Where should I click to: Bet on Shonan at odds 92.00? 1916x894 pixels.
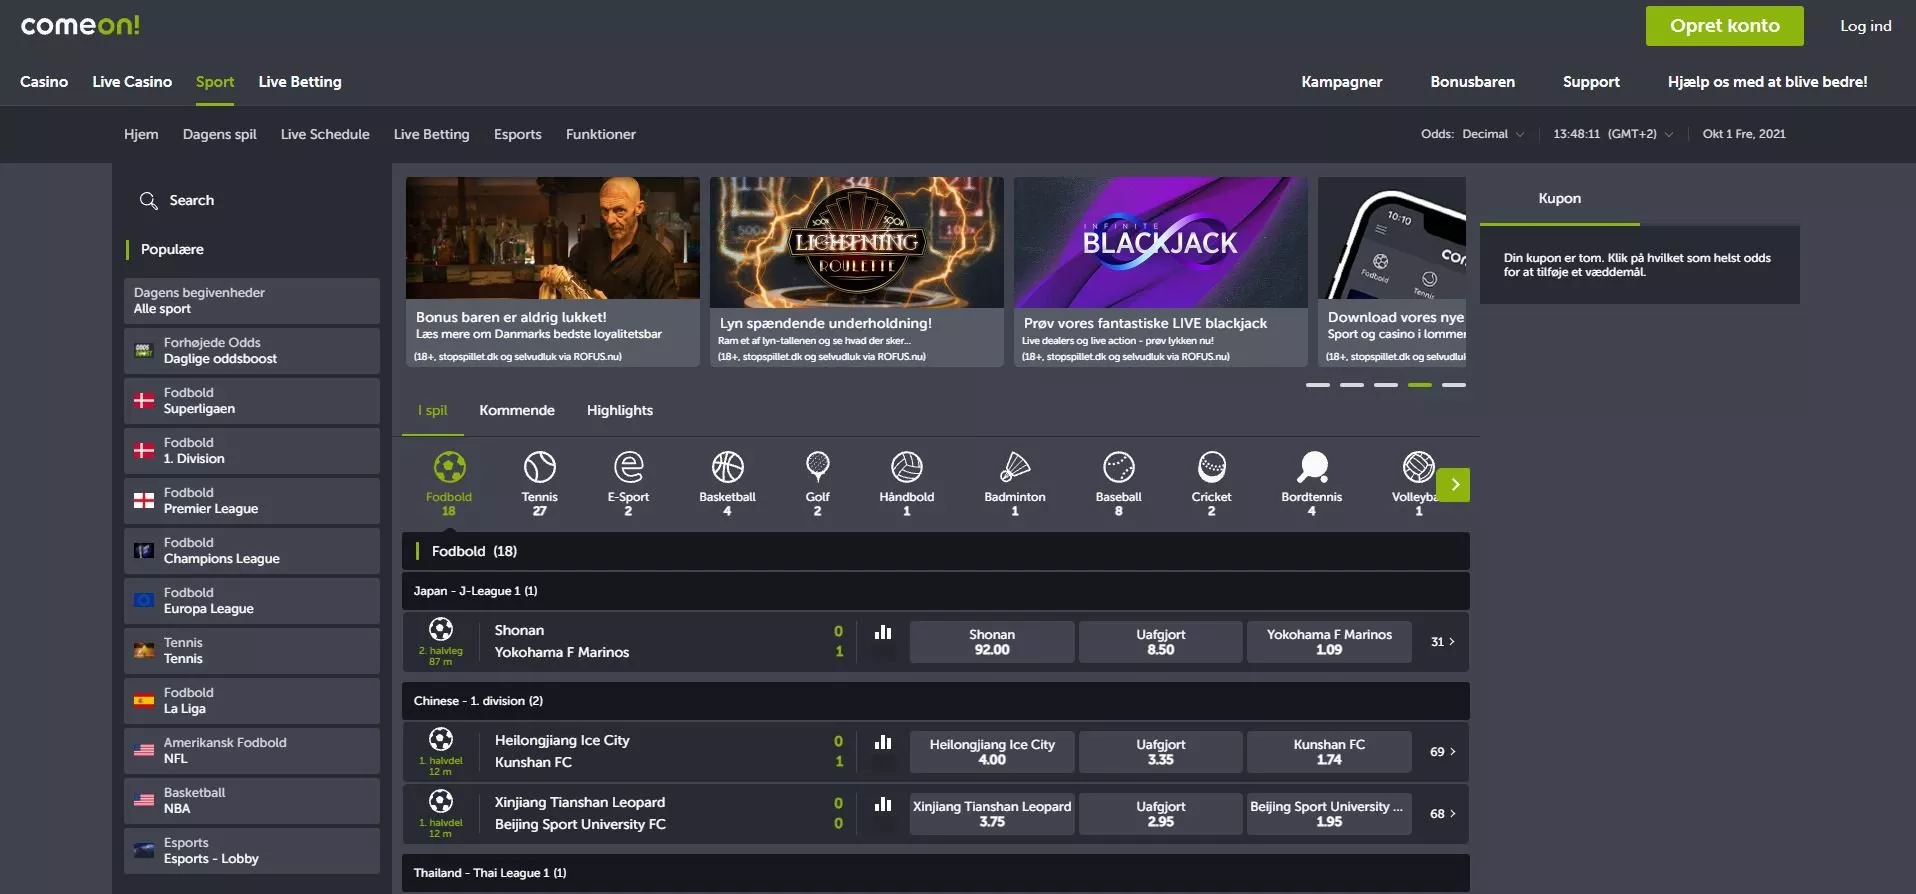point(992,642)
